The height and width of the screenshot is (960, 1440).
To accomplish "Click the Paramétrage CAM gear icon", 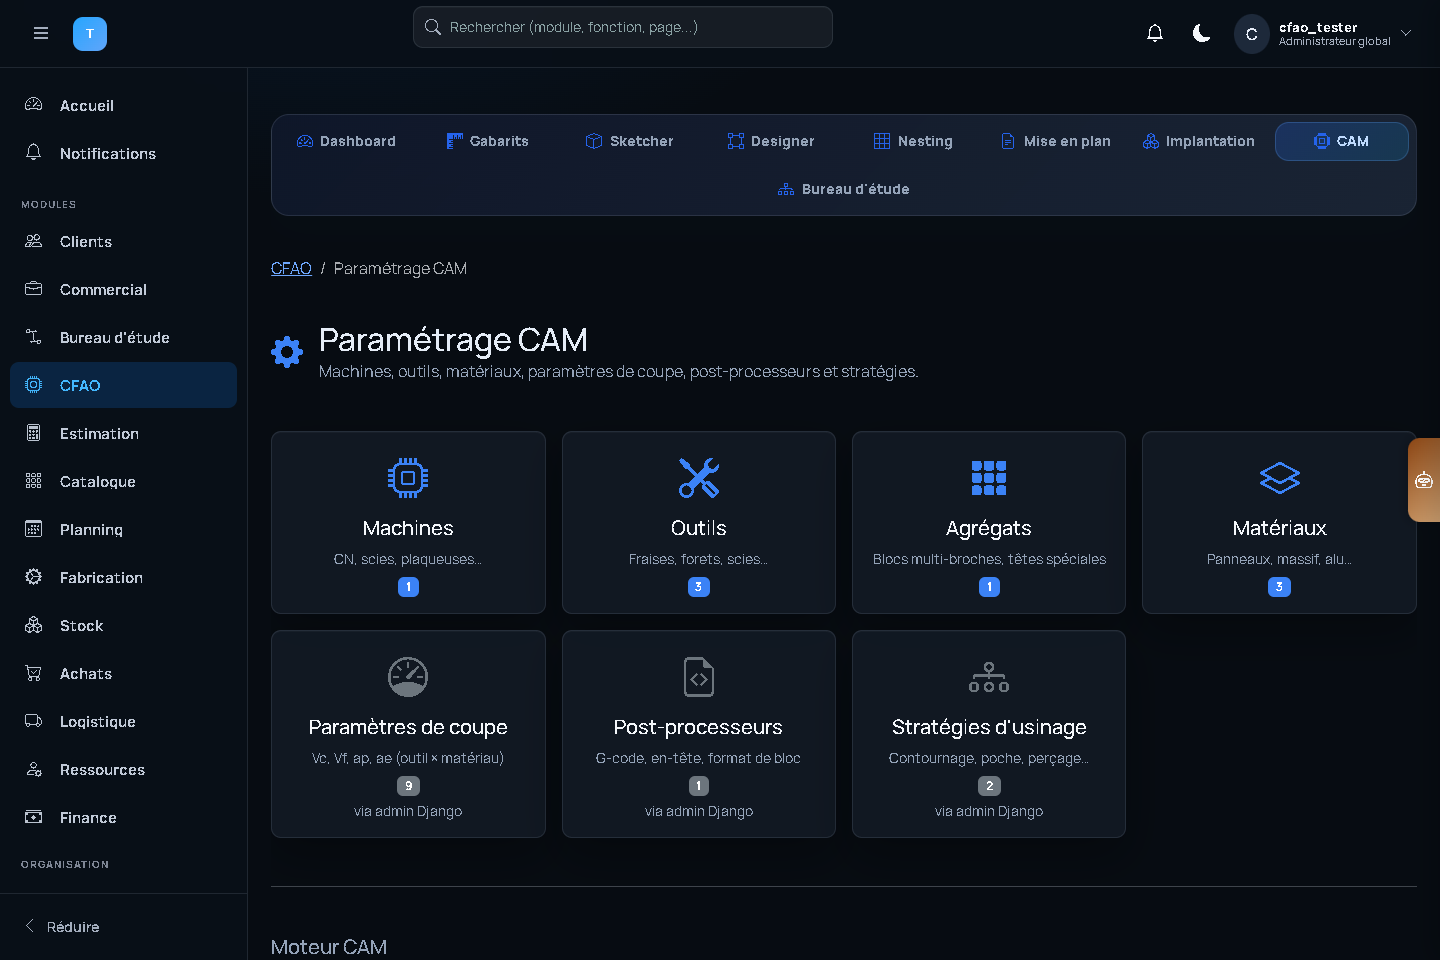I will (x=287, y=352).
